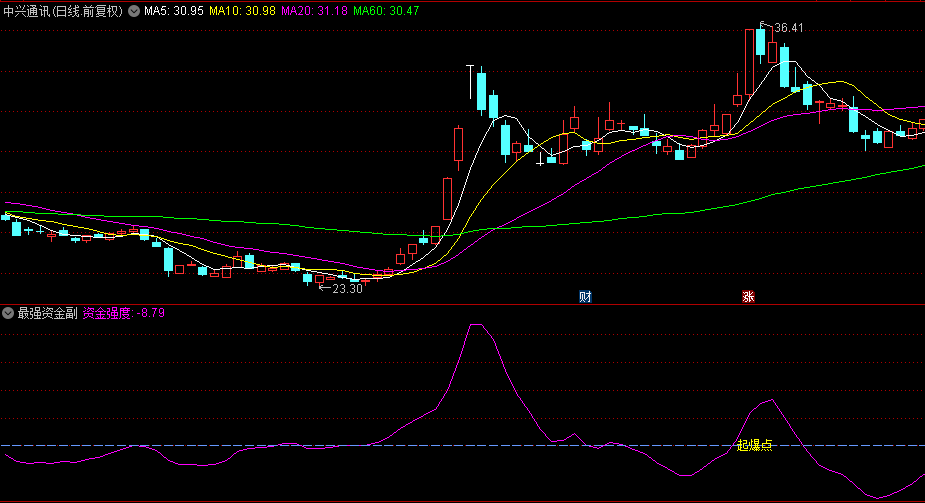Open dropdown next to 中兴通讯 chart title
Screen dimensions: 925x503
[x=133, y=11]
